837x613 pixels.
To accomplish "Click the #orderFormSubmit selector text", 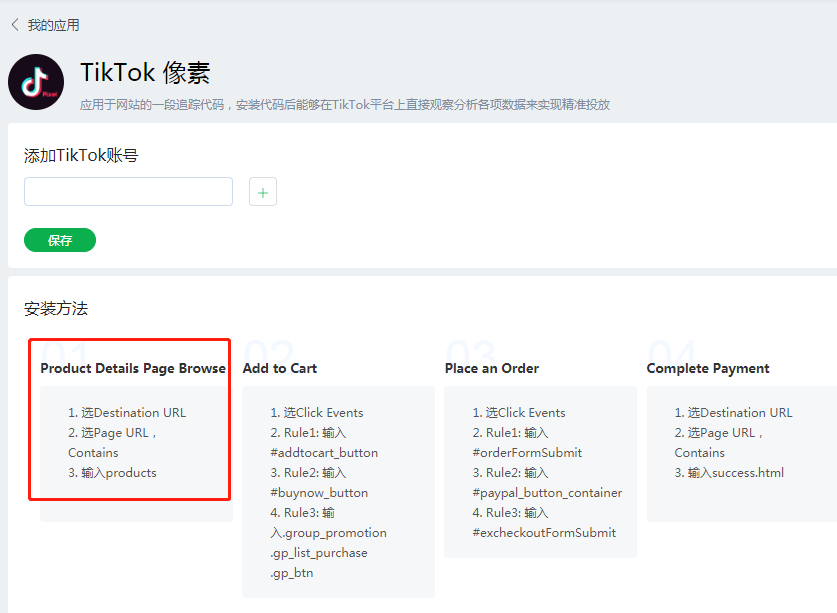I will point(527,453).
